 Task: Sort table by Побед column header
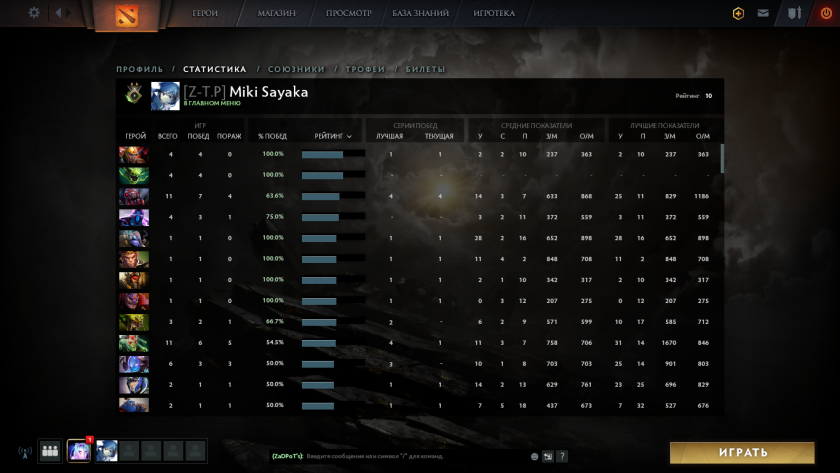pyautogui.click(x=198, y=136)
